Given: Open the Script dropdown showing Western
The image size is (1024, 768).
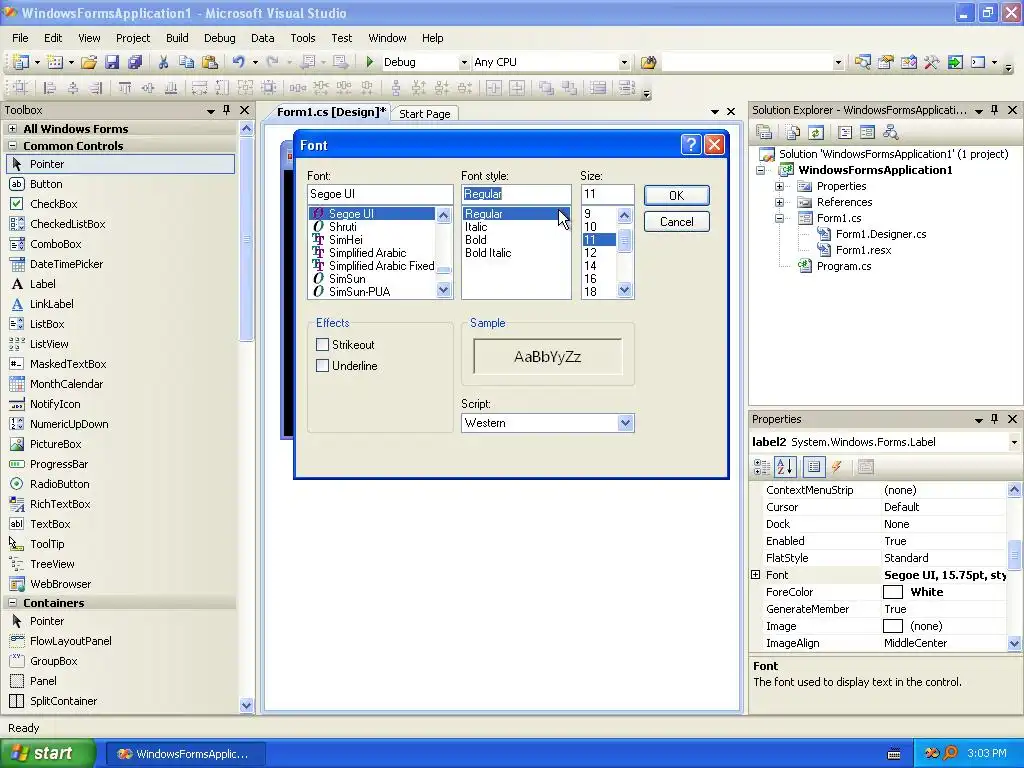Looking at the screenshot, I should [x=625, y=423].
